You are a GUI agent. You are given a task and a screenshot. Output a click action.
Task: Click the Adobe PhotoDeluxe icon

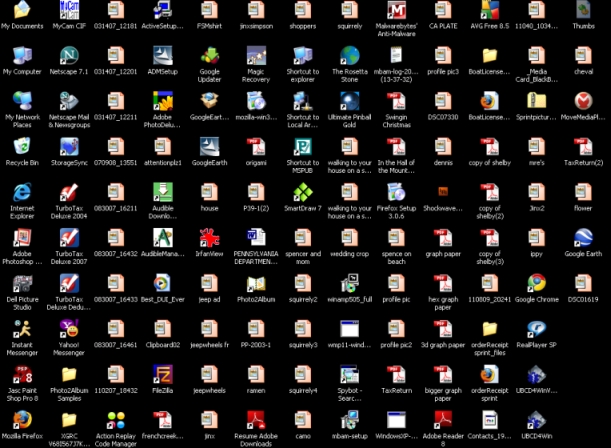pyautogui.click(x=162, y=101)
